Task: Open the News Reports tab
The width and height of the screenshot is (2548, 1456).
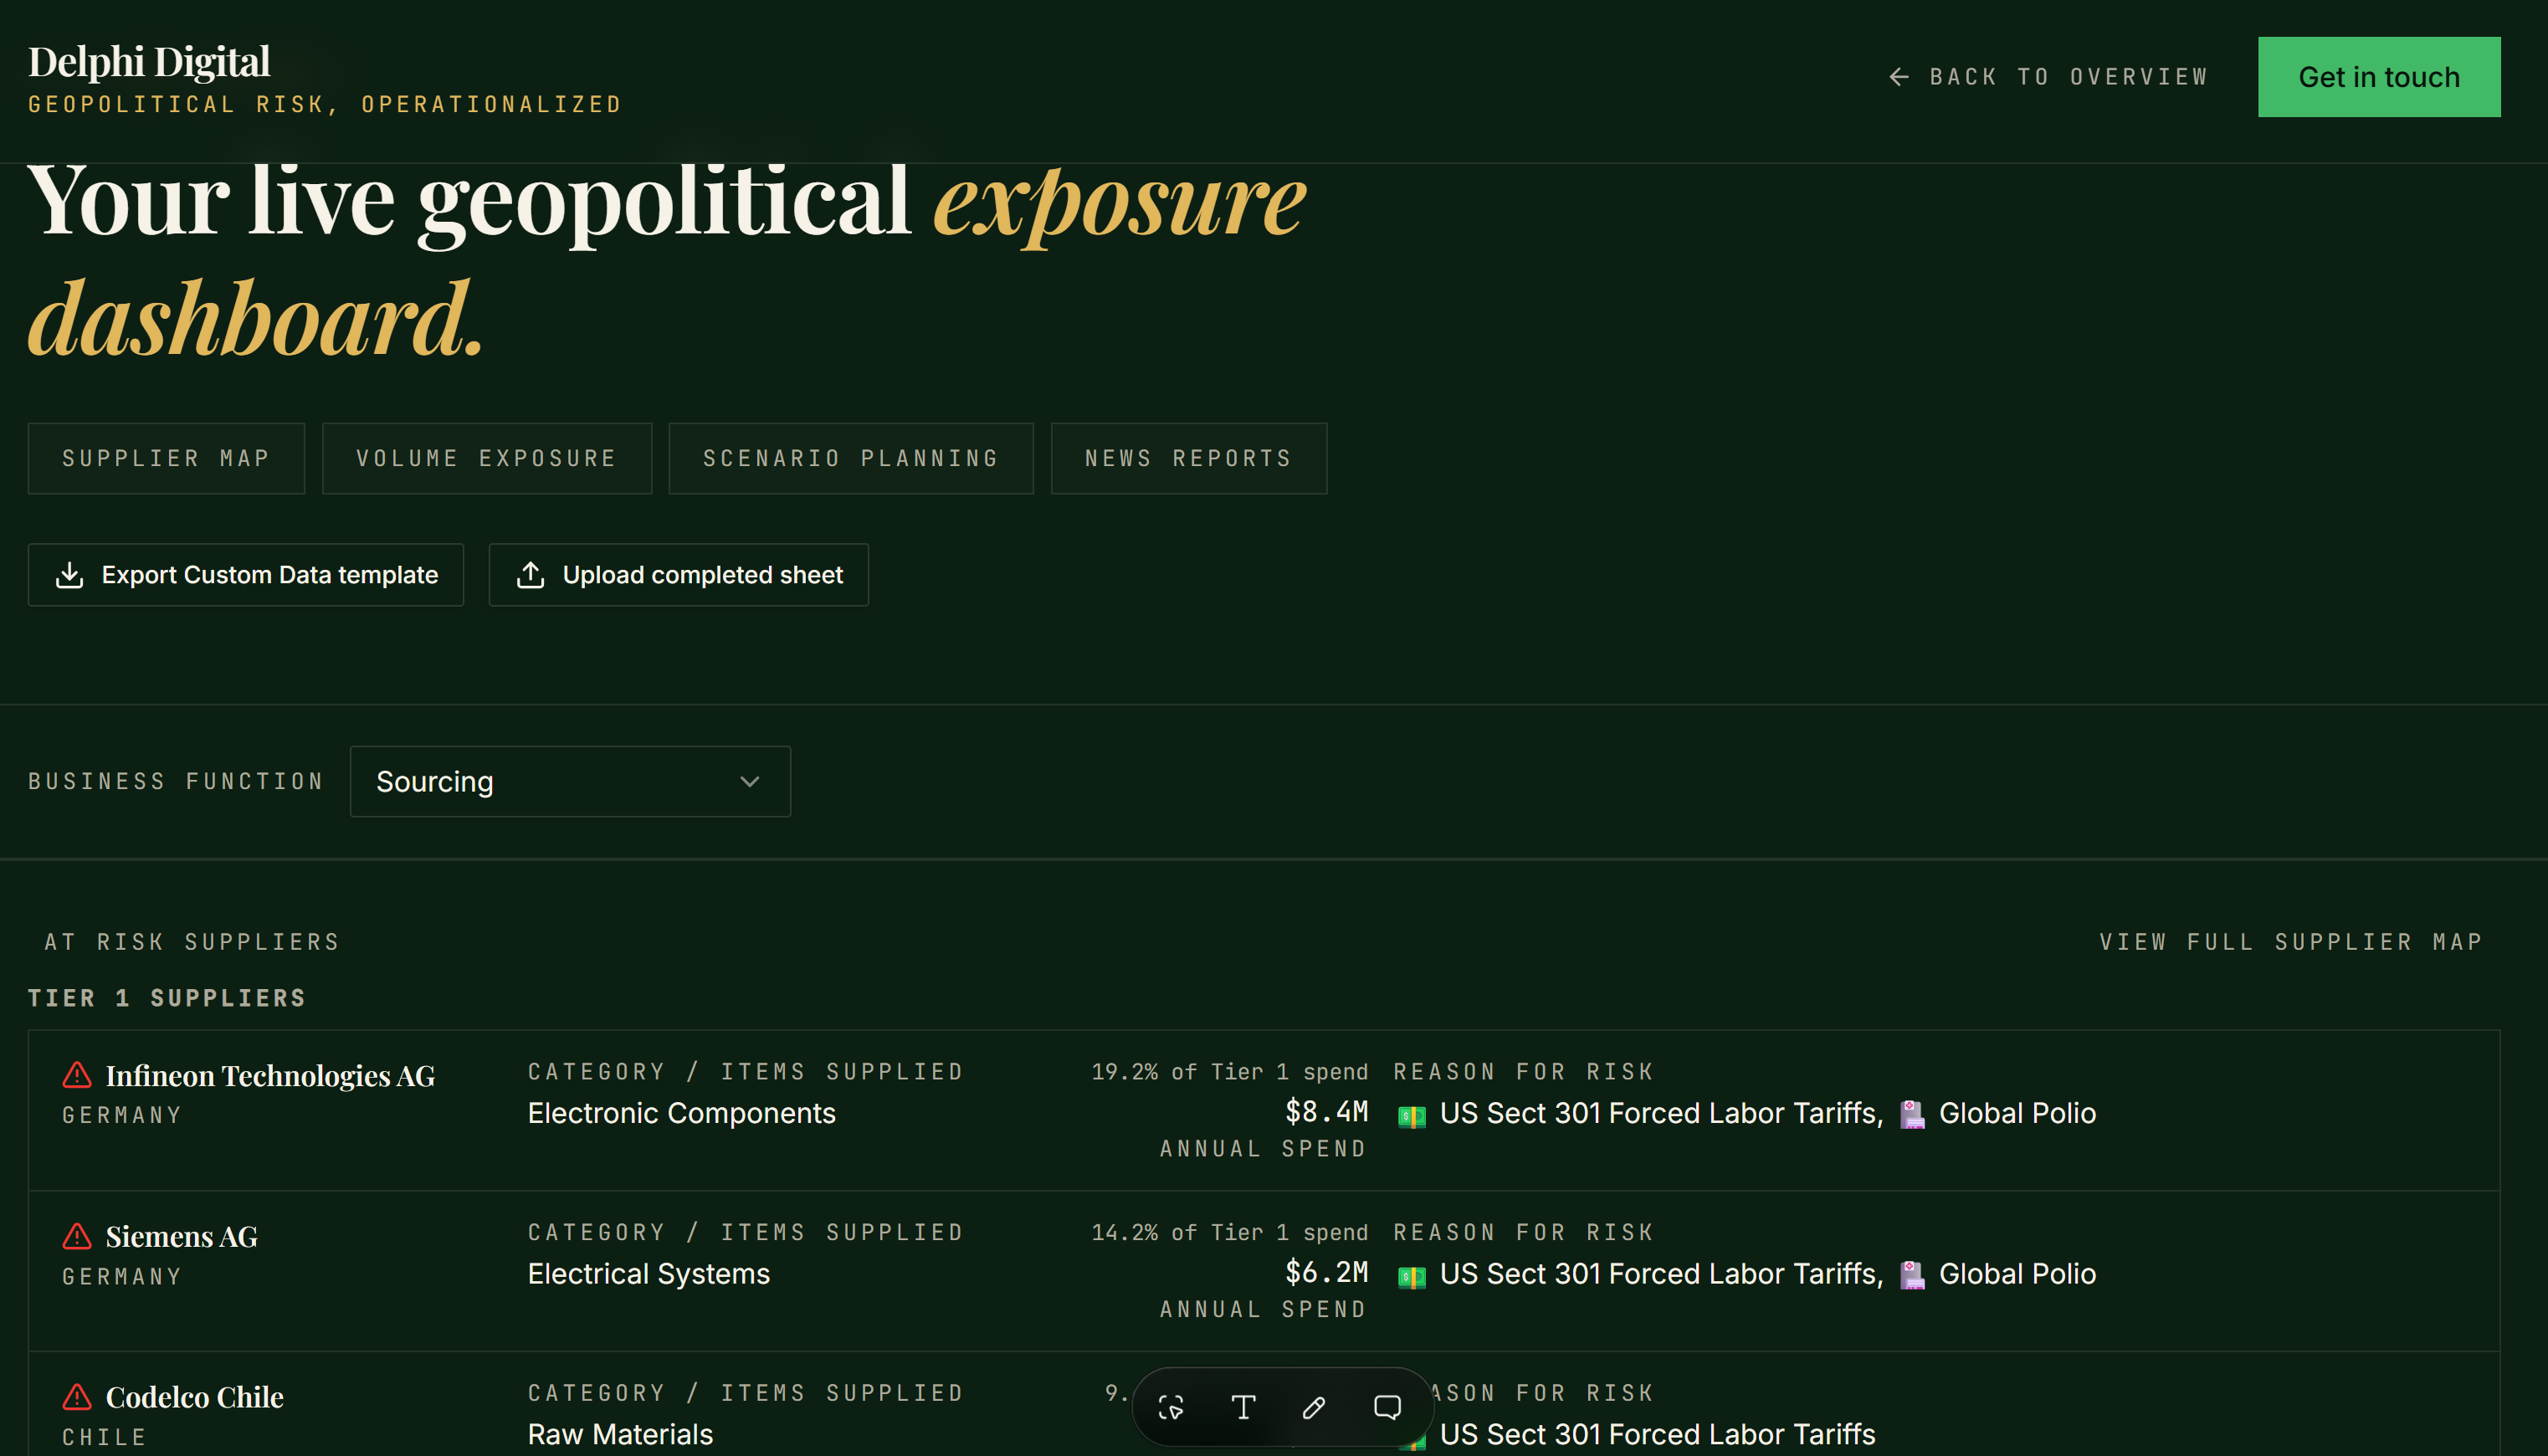Action: [x=1189, y=458]
